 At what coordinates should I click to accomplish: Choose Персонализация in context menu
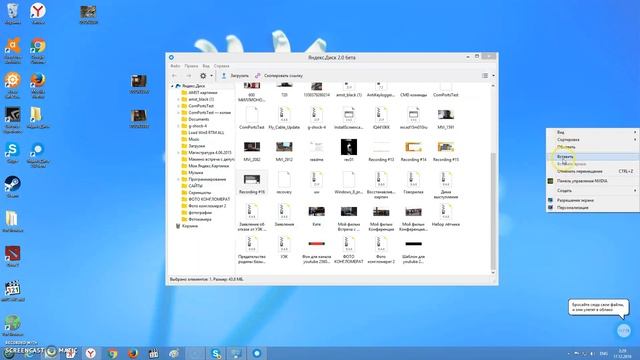(x=593, y=208)
